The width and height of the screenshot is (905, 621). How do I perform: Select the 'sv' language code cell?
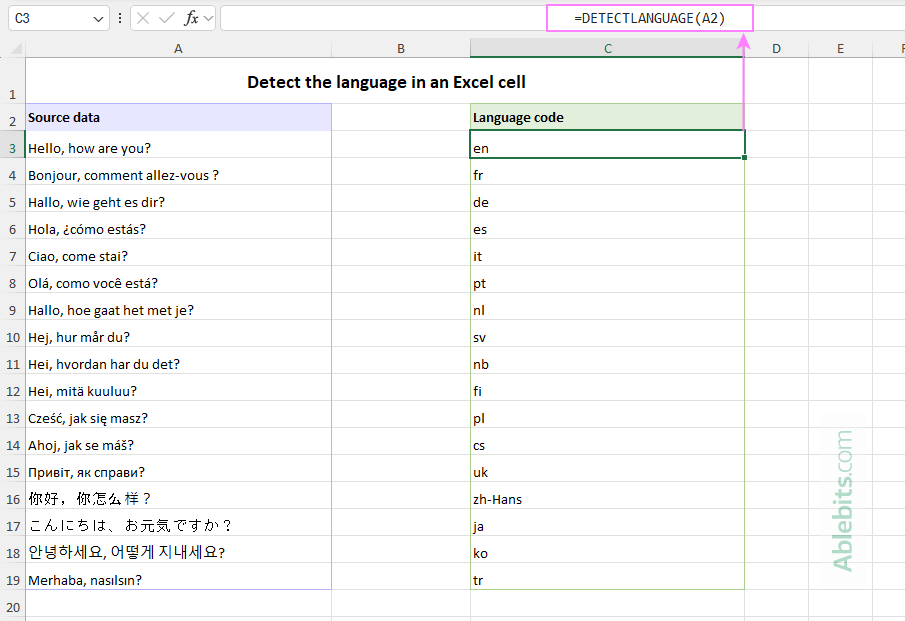(607, 334)
